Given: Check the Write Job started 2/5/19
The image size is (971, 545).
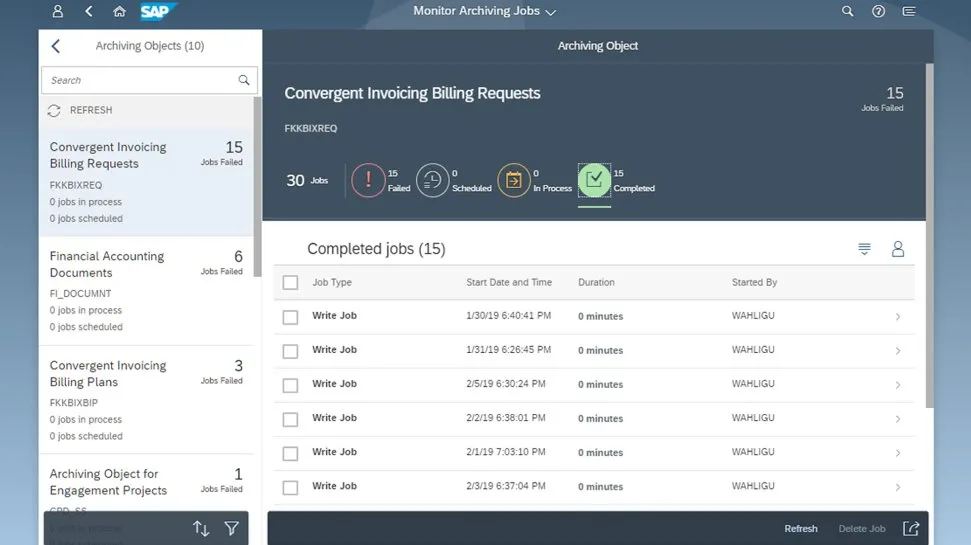Looking at the screenshot, I should (x=290, y=385).
